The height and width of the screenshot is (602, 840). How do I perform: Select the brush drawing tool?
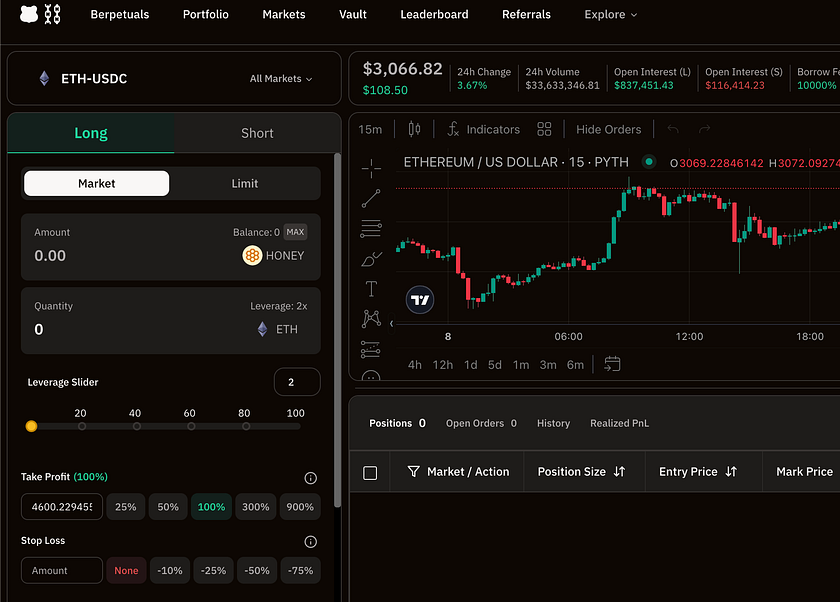[x=371, y=259]
